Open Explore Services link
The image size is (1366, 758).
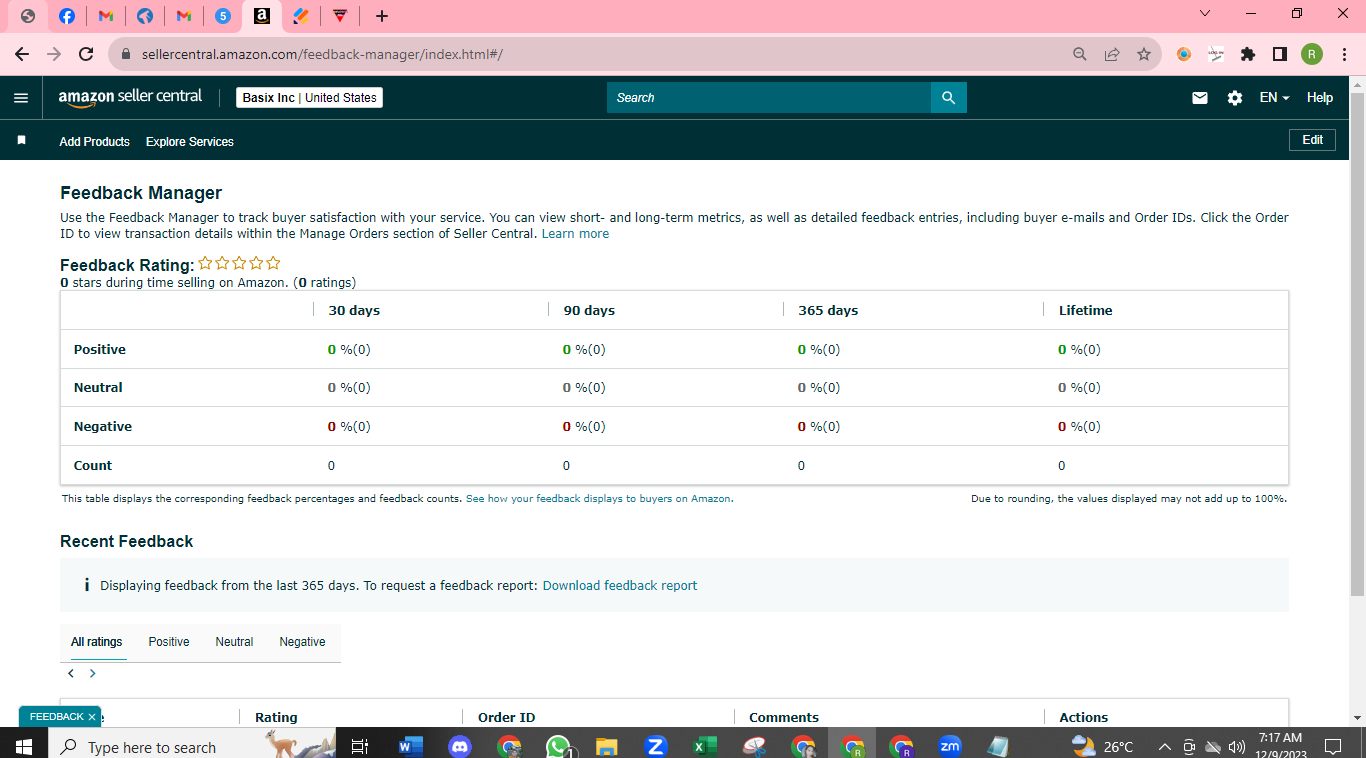pos(190,142)
